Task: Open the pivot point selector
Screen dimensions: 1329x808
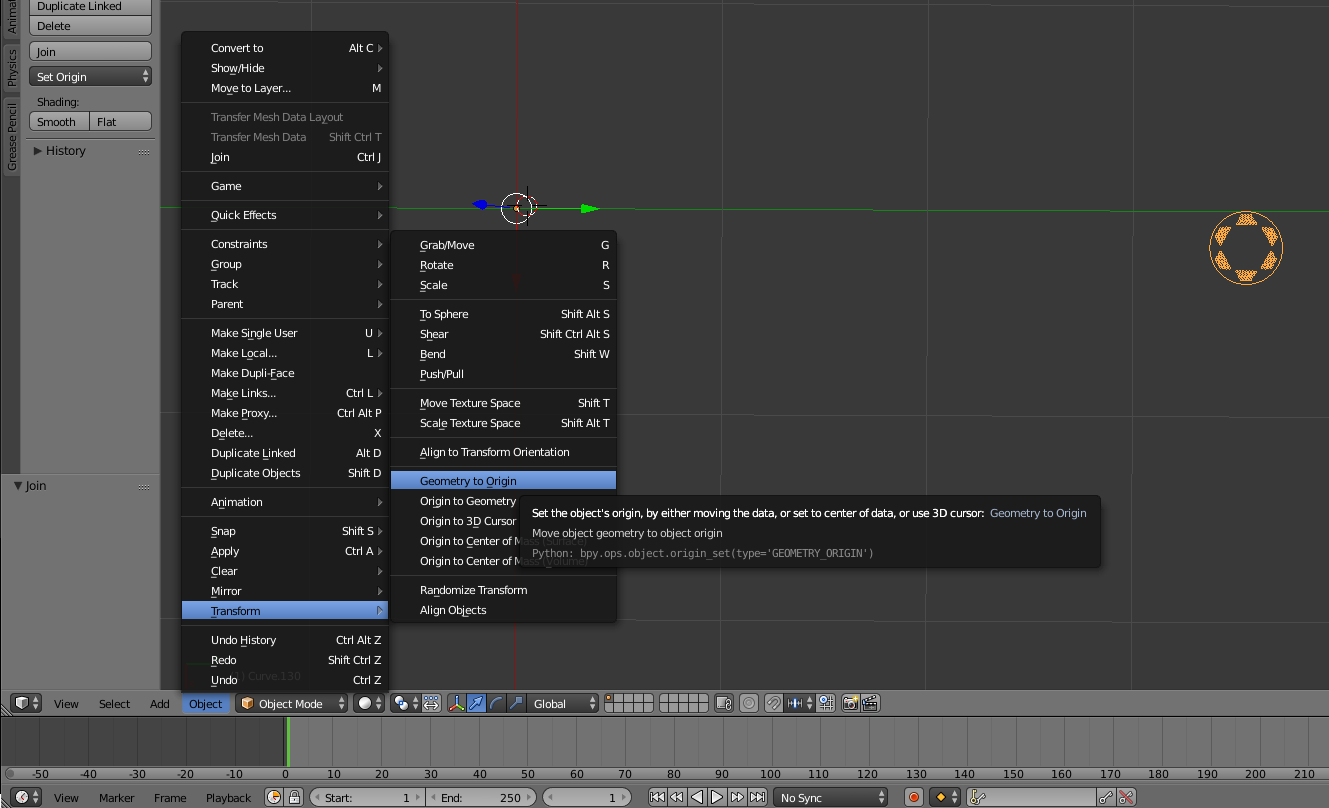Action: (x=405, y=703)
